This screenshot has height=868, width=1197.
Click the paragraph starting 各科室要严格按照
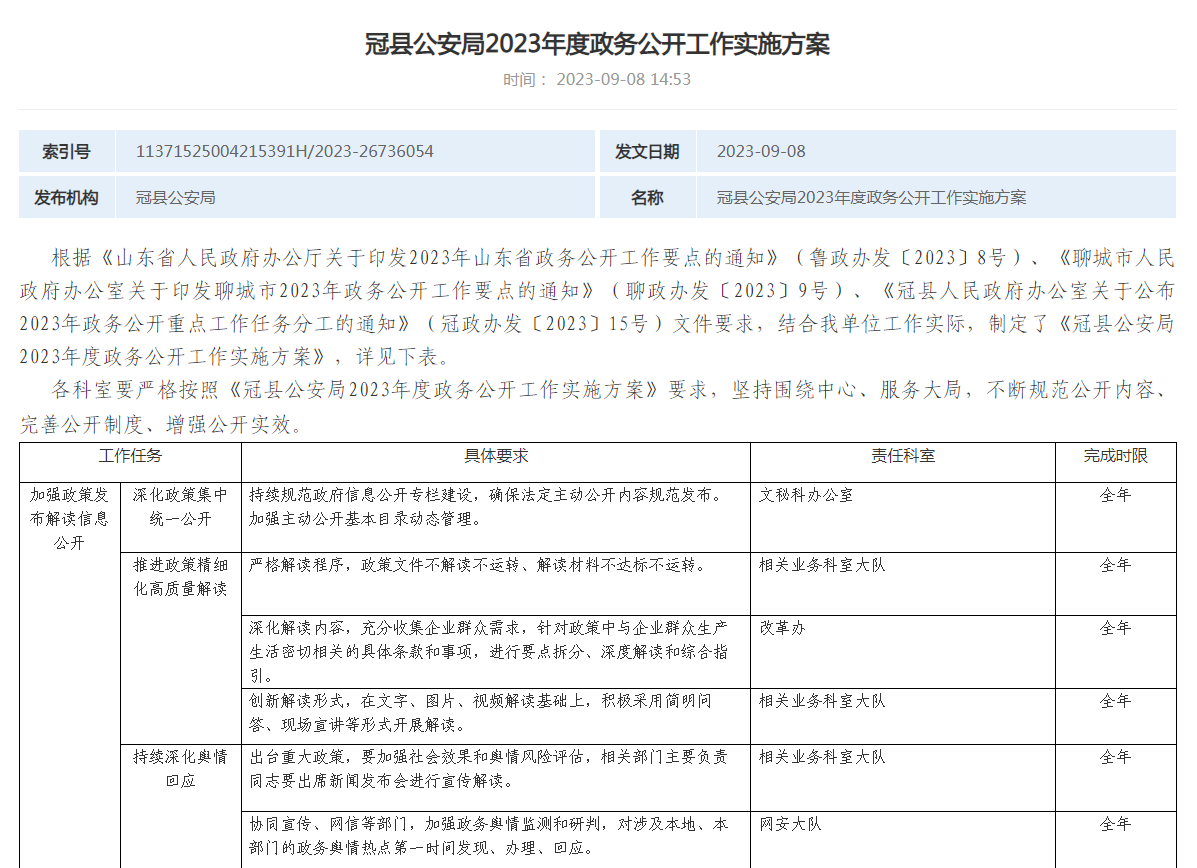(597, 407)
